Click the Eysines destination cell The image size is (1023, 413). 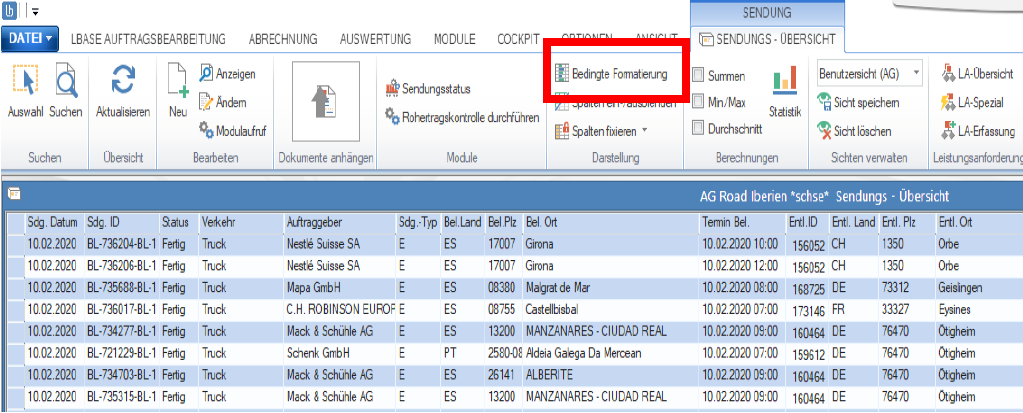(x=979, y=309)
